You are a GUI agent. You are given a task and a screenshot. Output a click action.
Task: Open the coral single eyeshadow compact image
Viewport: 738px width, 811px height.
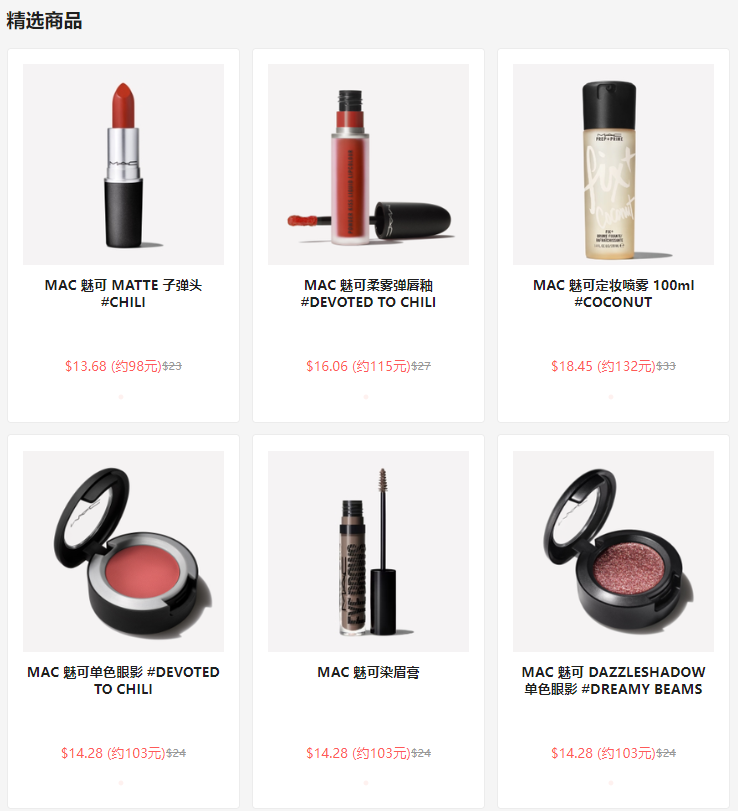pyautogui.click(x=123, y=551)
